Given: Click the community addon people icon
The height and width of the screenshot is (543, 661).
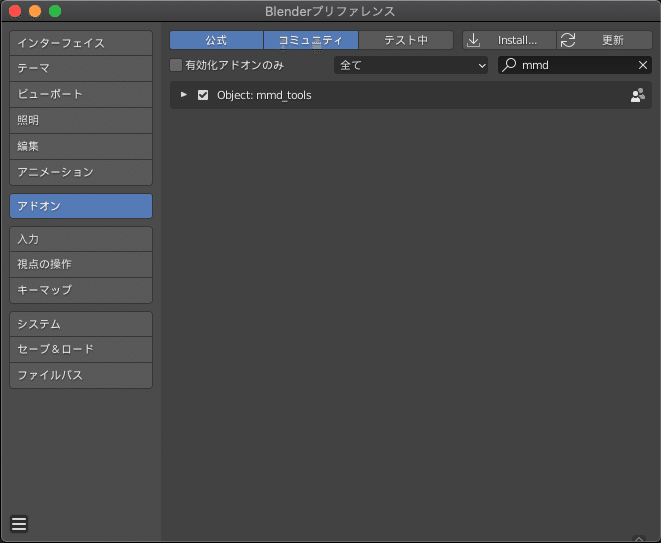Looking at the screenshot, I should coord(637,95).
